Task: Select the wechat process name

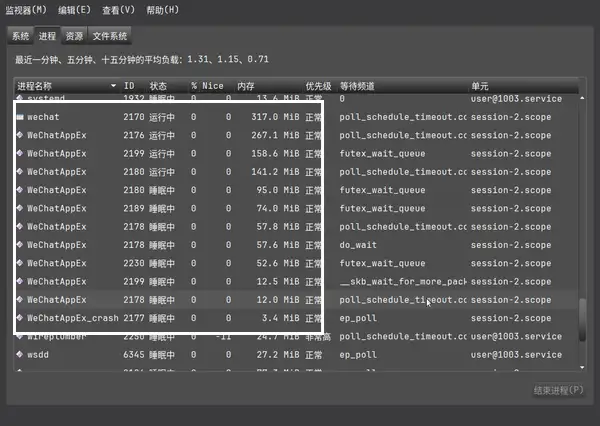Action: [x=43, y=117]
